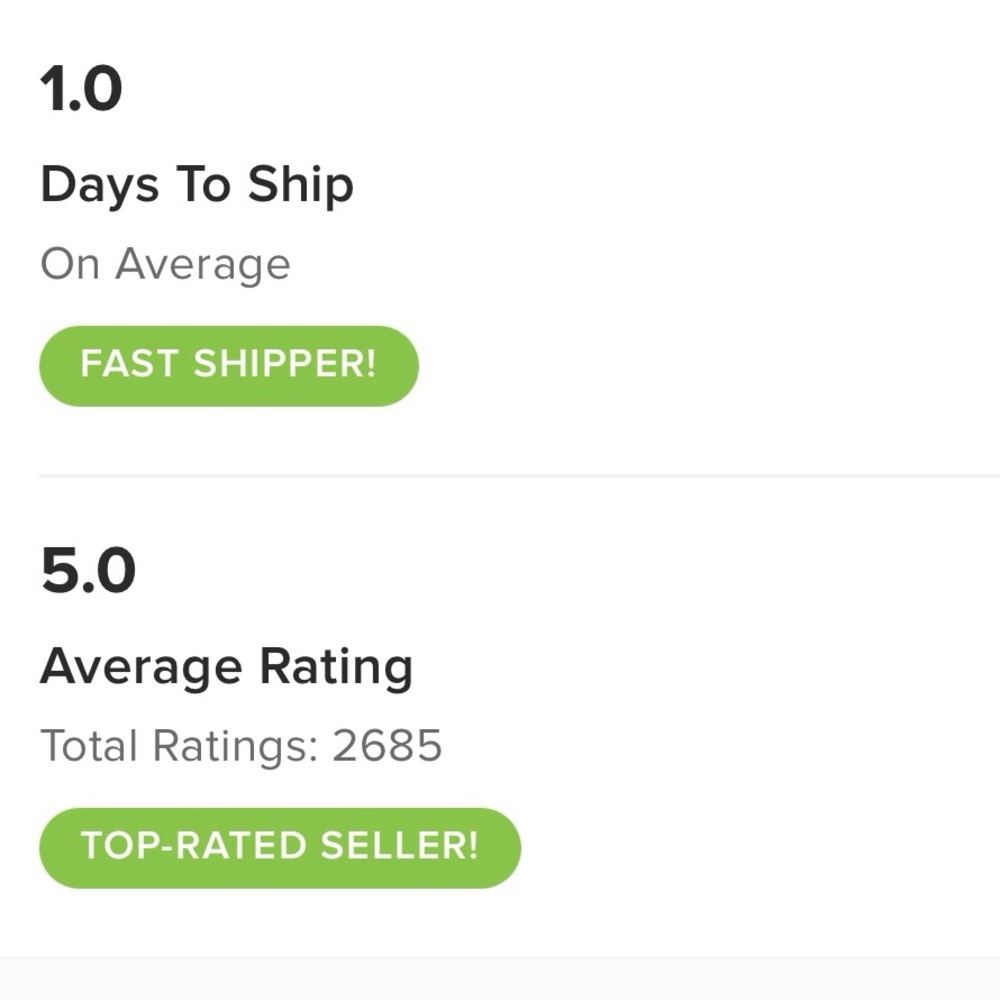The width and height of the screenshot is (1000, 1000).
Task: Tap the word SELLER! inside the second badge
Action: point(399,846)
